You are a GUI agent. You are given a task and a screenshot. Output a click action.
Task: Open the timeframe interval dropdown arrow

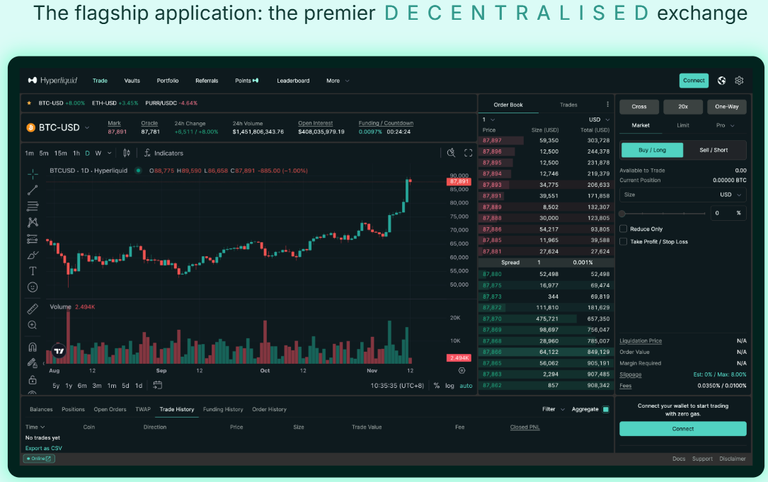109,153
